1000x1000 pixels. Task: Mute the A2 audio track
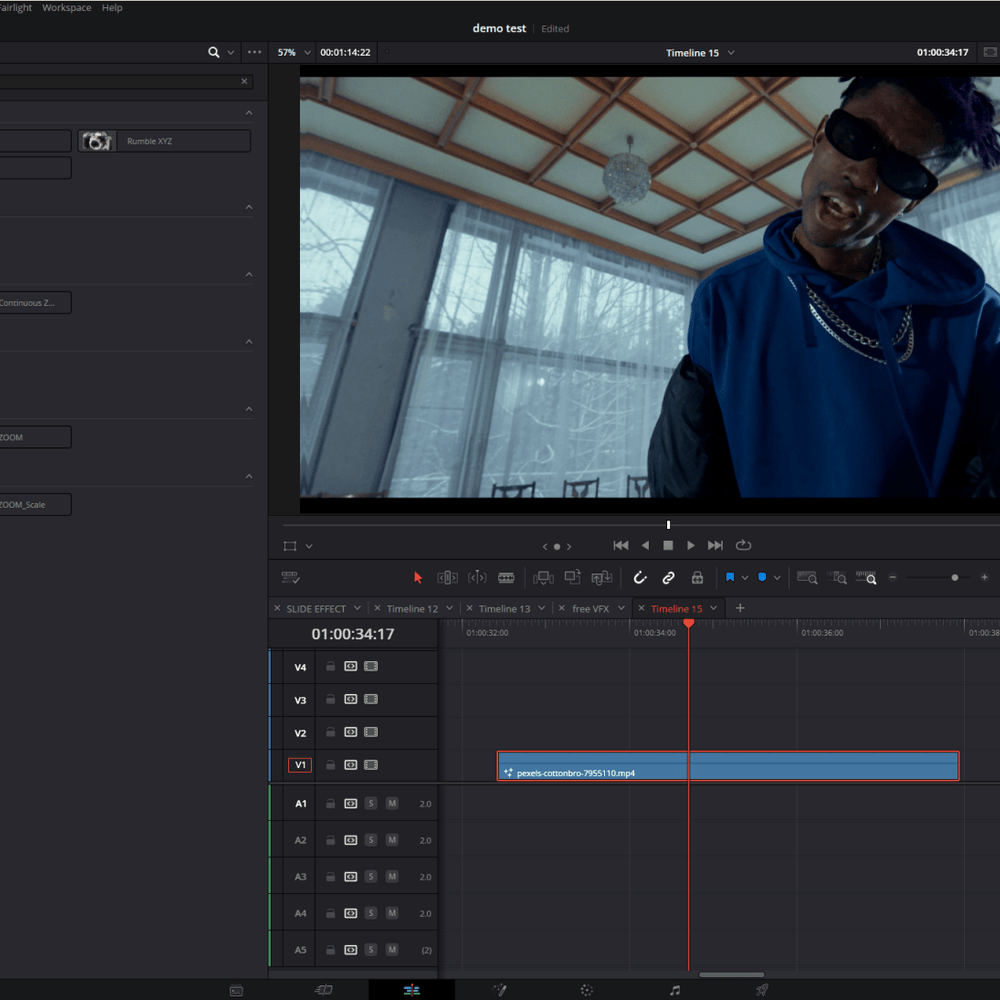coord(392,840)
